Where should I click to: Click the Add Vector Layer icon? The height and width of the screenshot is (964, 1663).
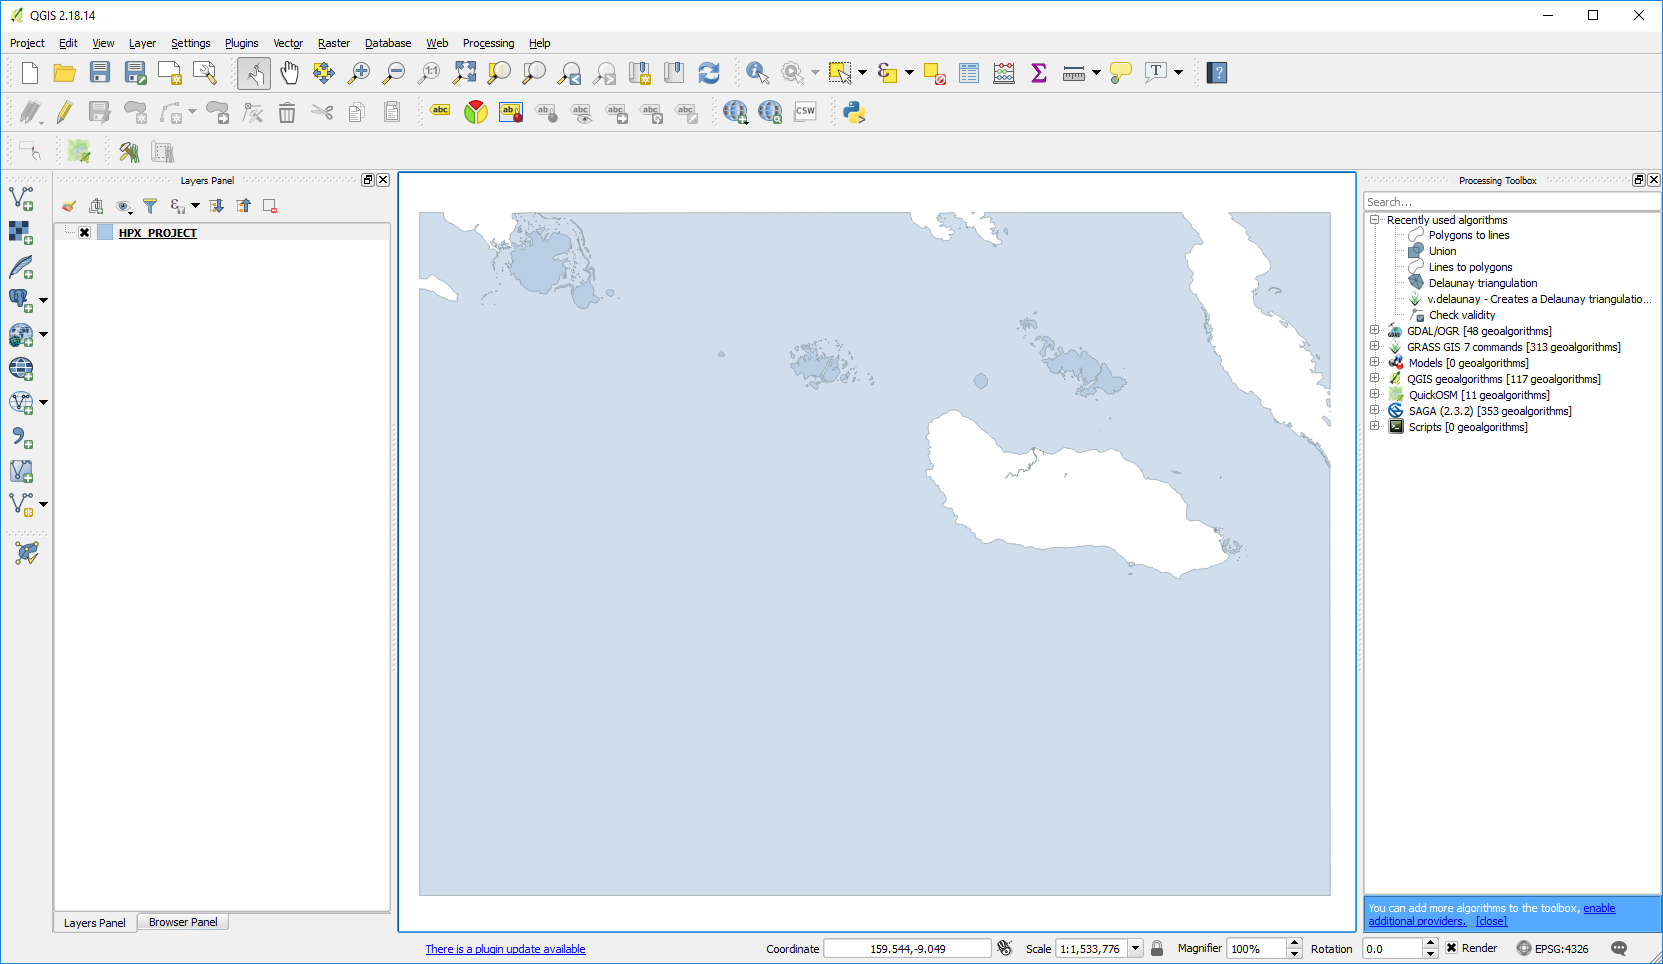(x=21, y=199)
